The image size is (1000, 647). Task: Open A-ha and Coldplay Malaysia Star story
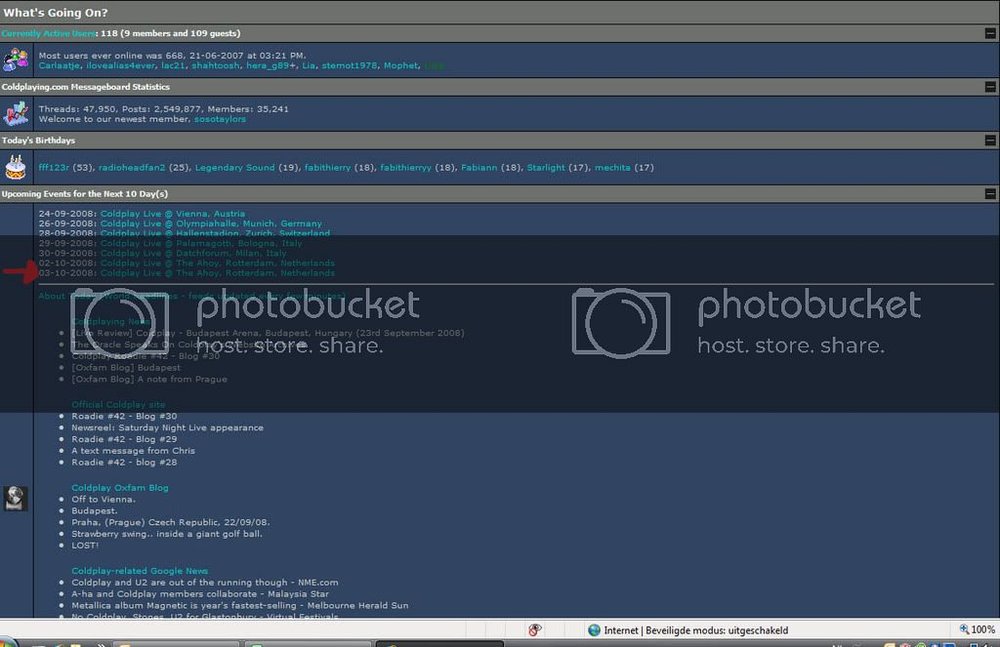tap(200, 594)
